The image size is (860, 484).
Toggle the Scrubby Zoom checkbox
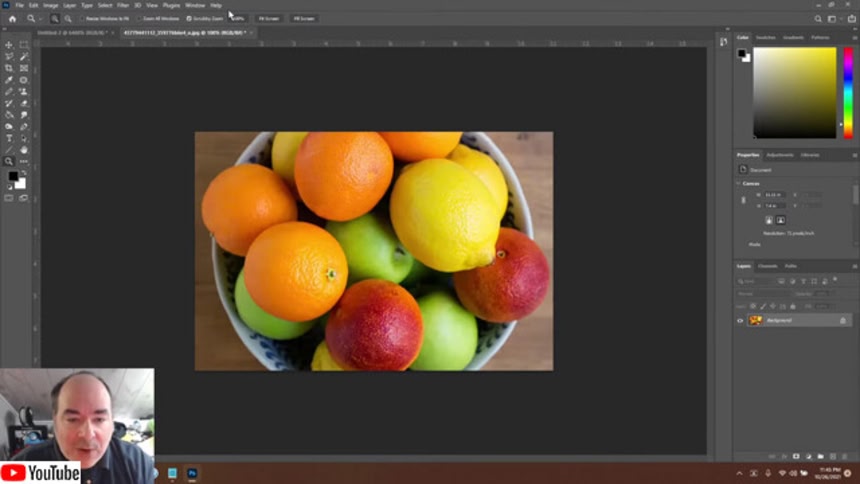coord(190,18)
